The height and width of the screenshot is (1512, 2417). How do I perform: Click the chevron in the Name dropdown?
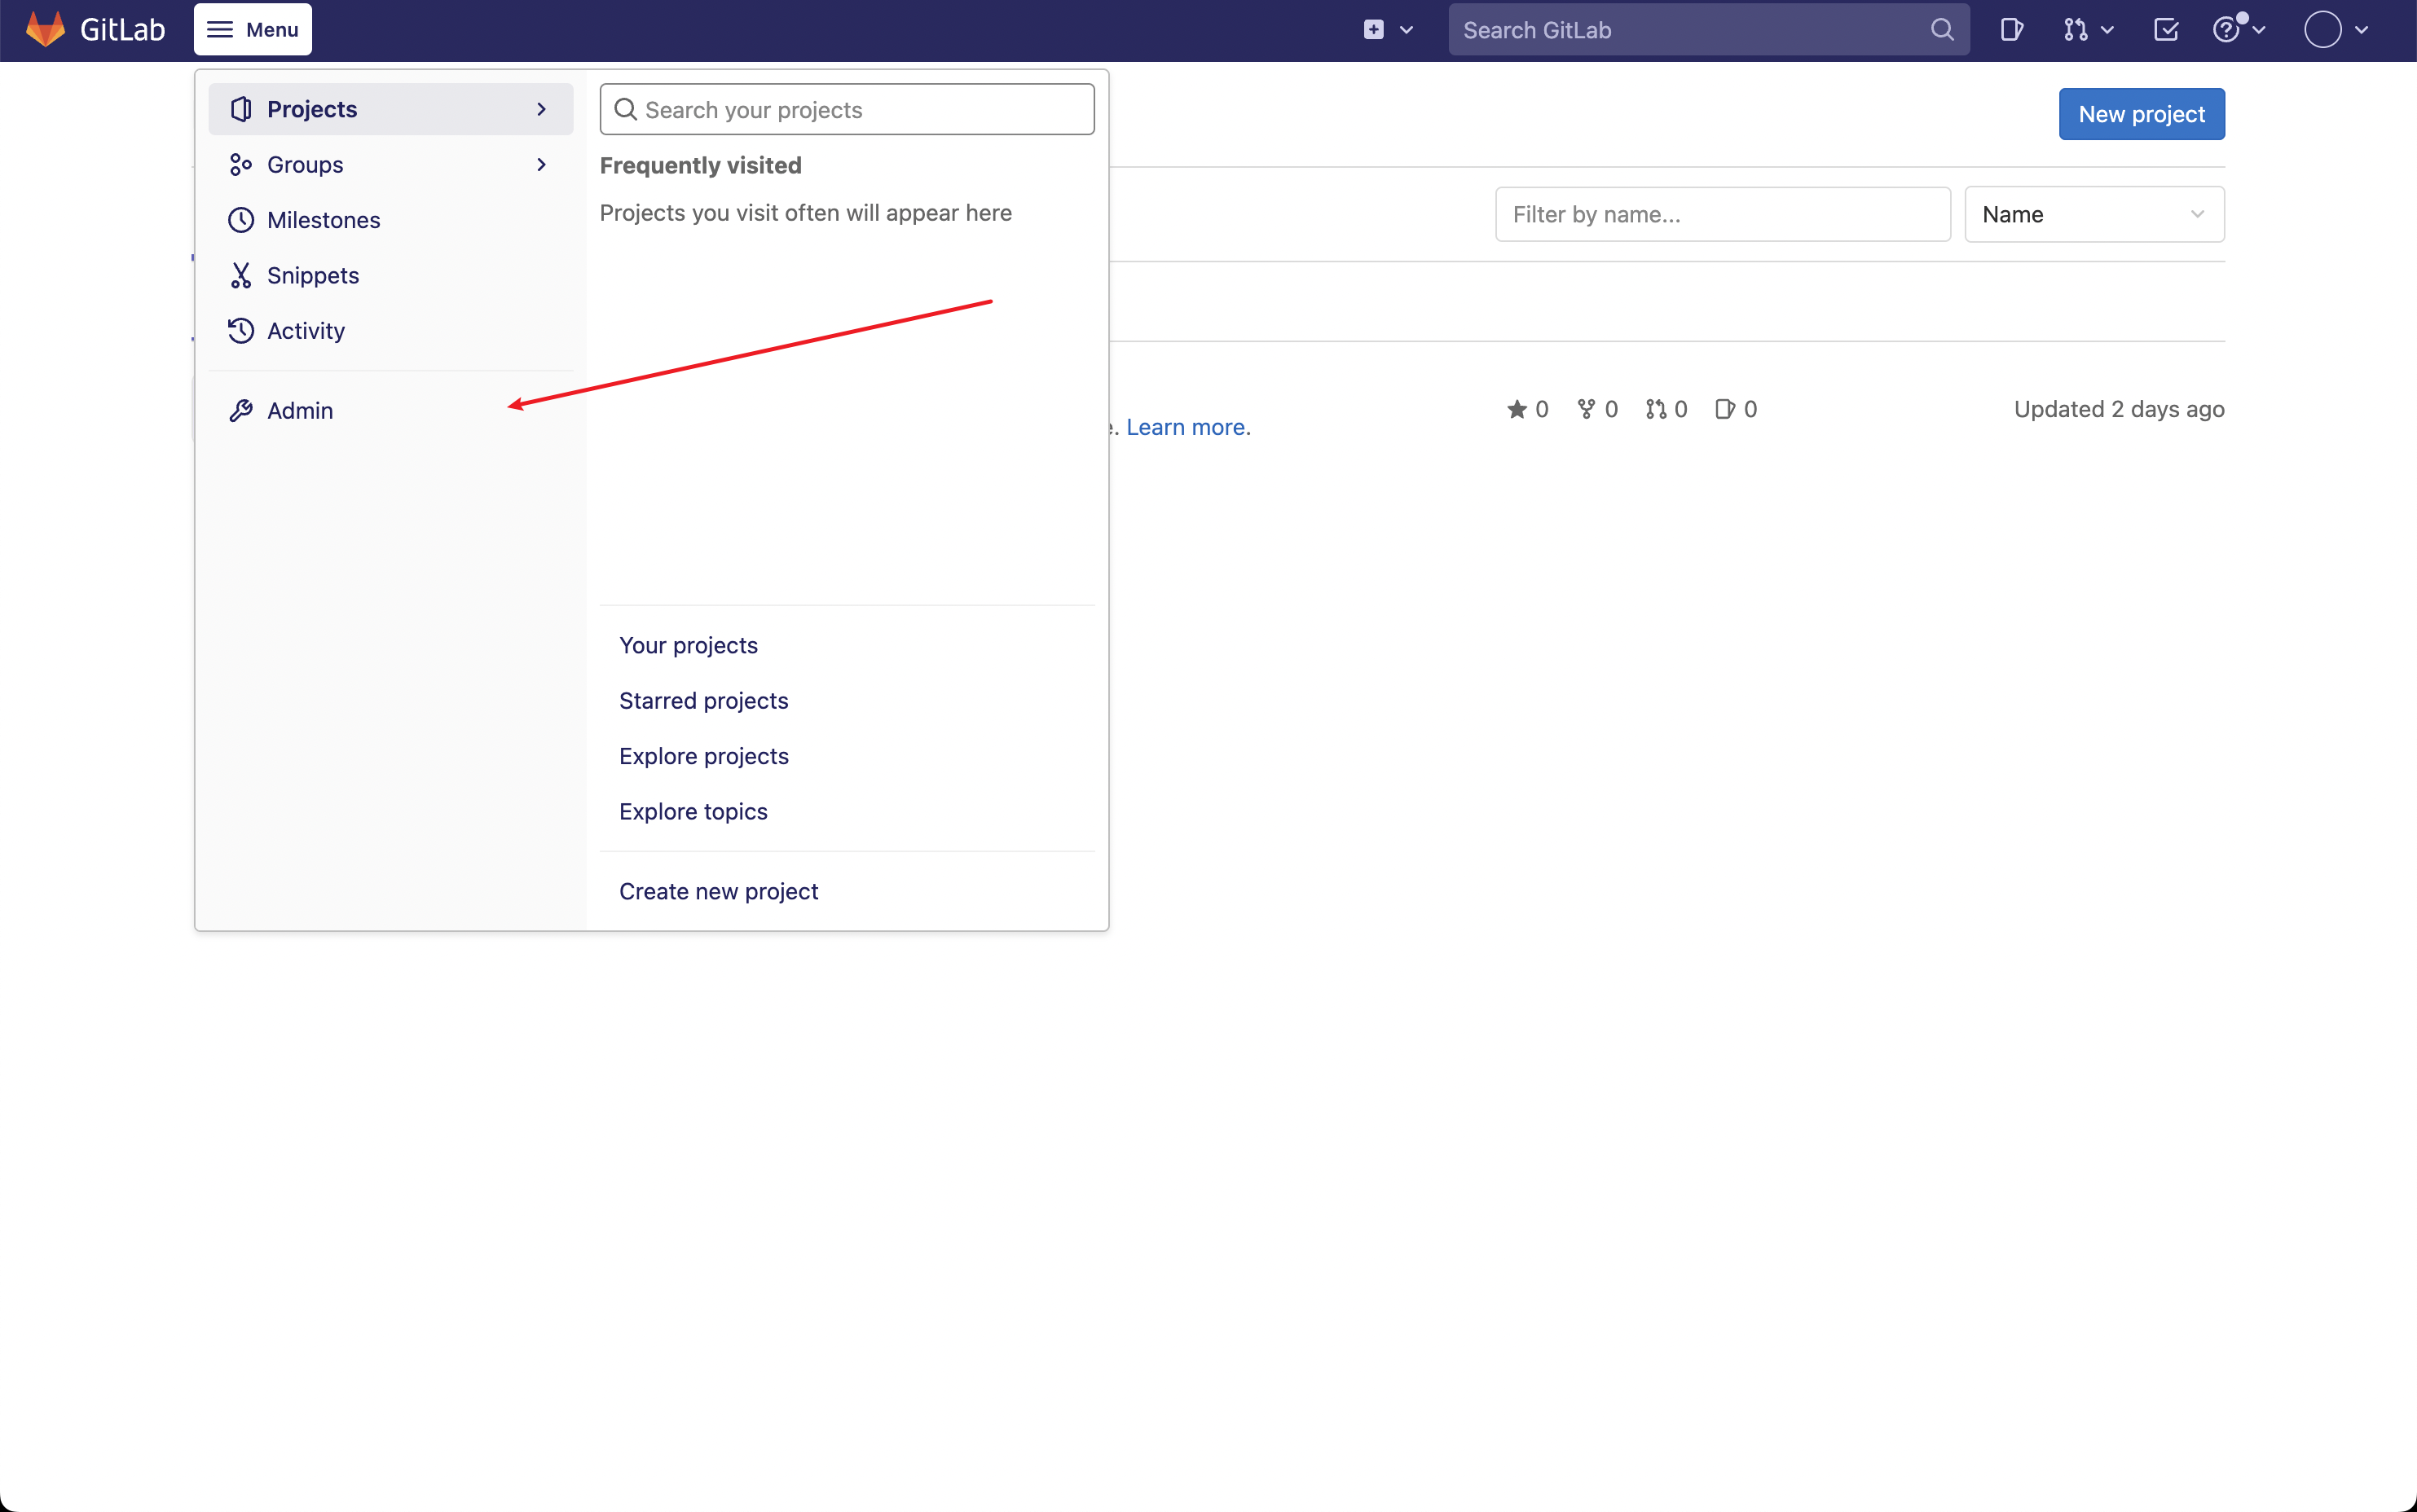point(2197,214)
